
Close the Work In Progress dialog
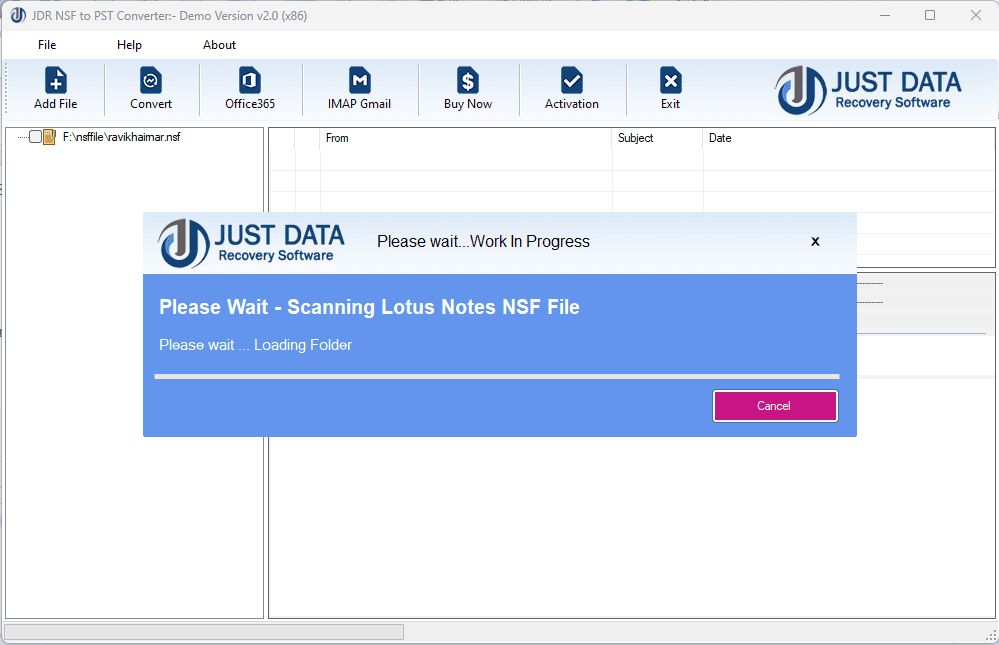(815, 241)
